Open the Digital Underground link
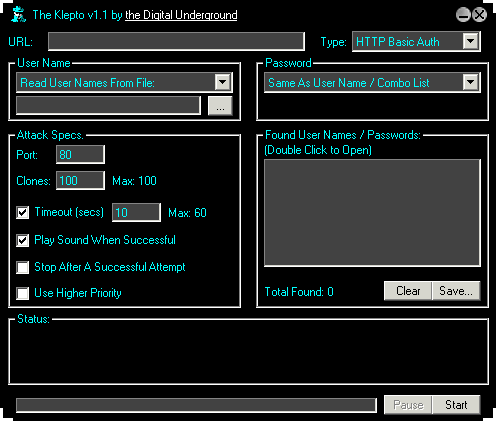This screenshot has height=421, width=496. [x=181, y=15]
